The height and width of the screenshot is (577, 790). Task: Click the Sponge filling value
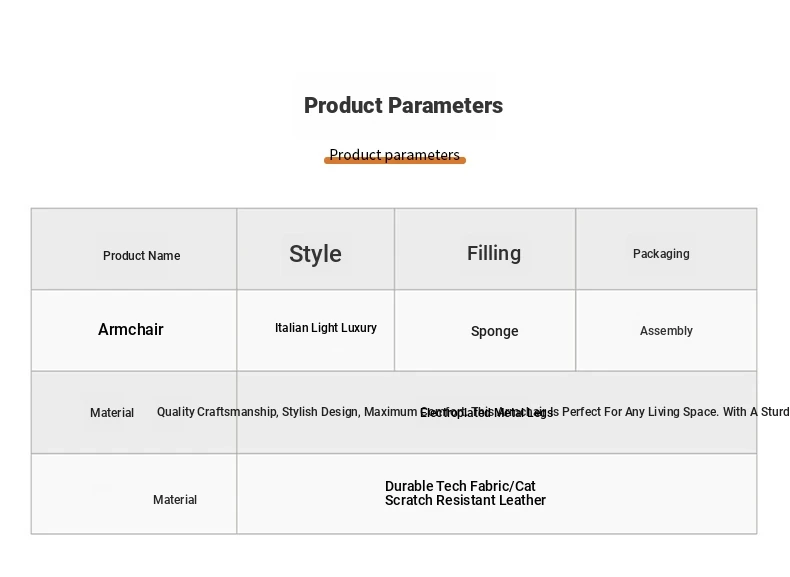tap(494, 331)
